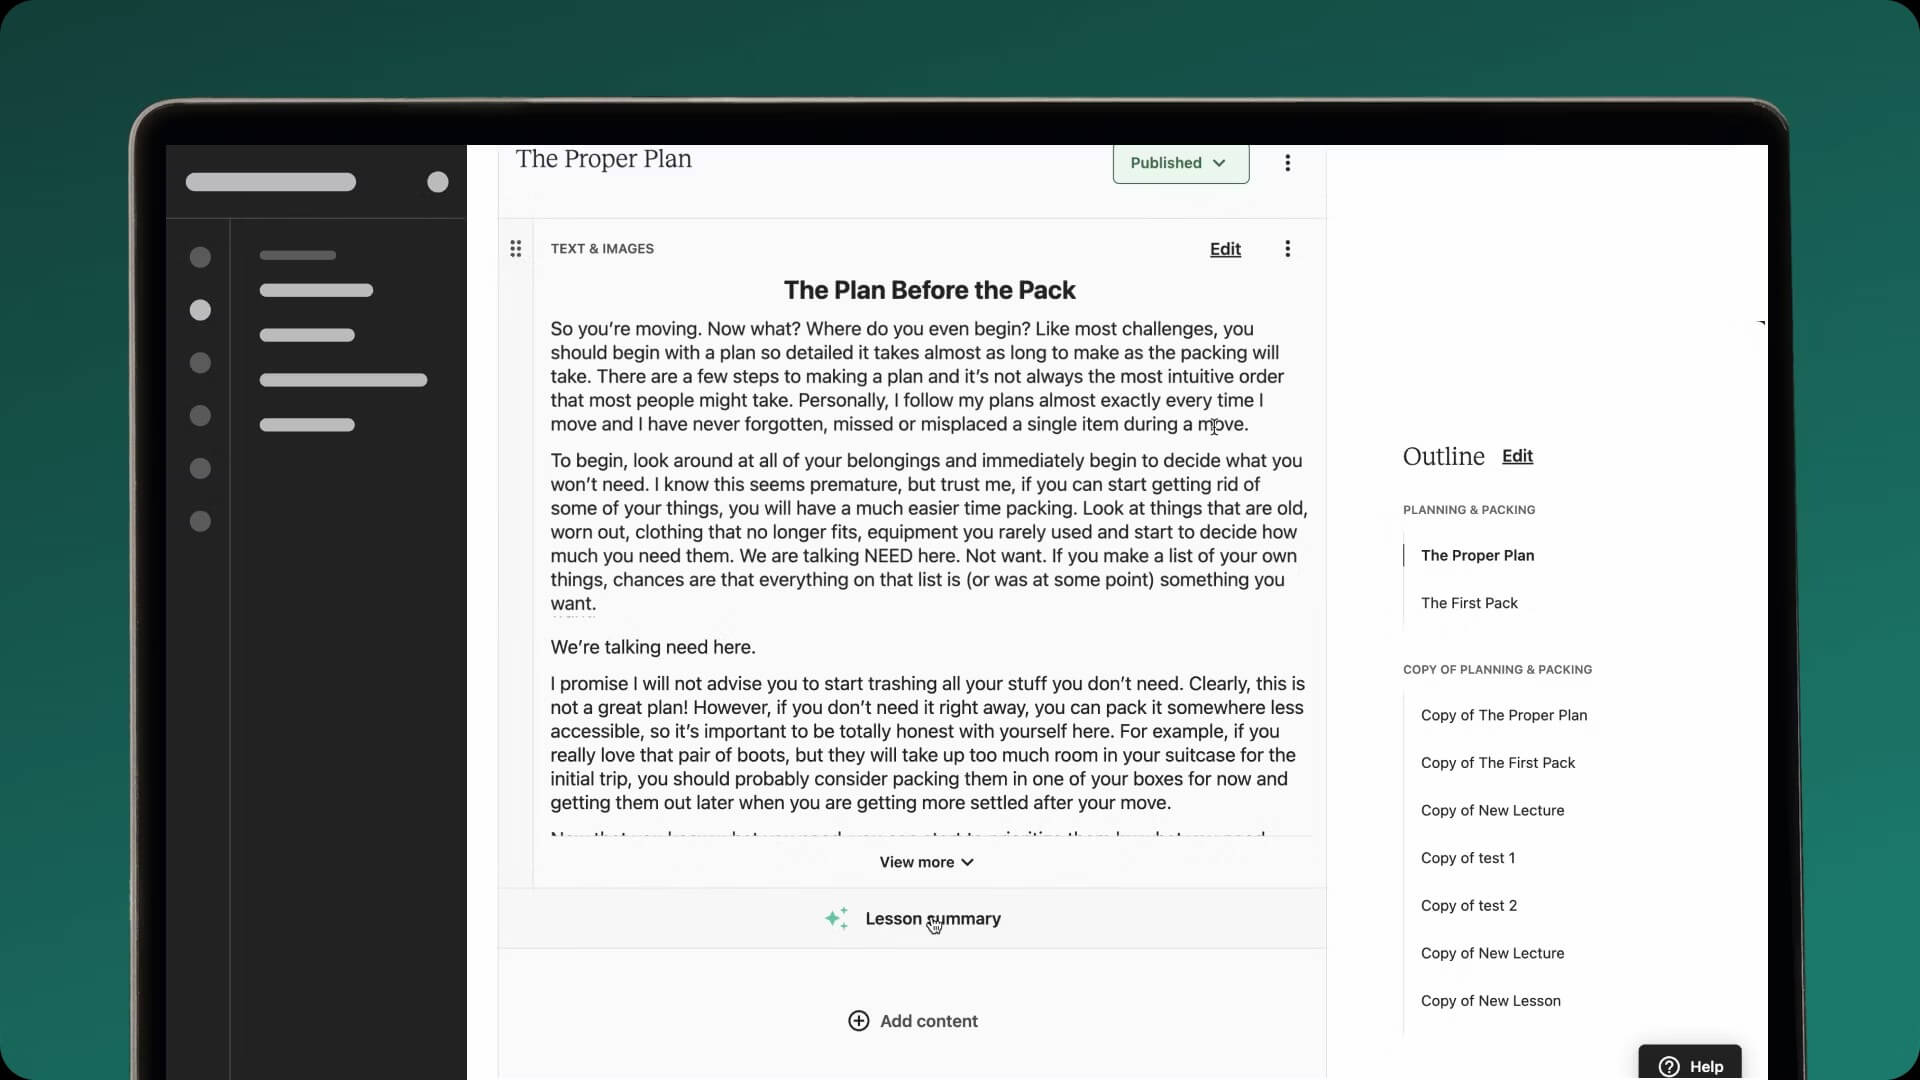Click Edit button on text block

pos(1225,248)
